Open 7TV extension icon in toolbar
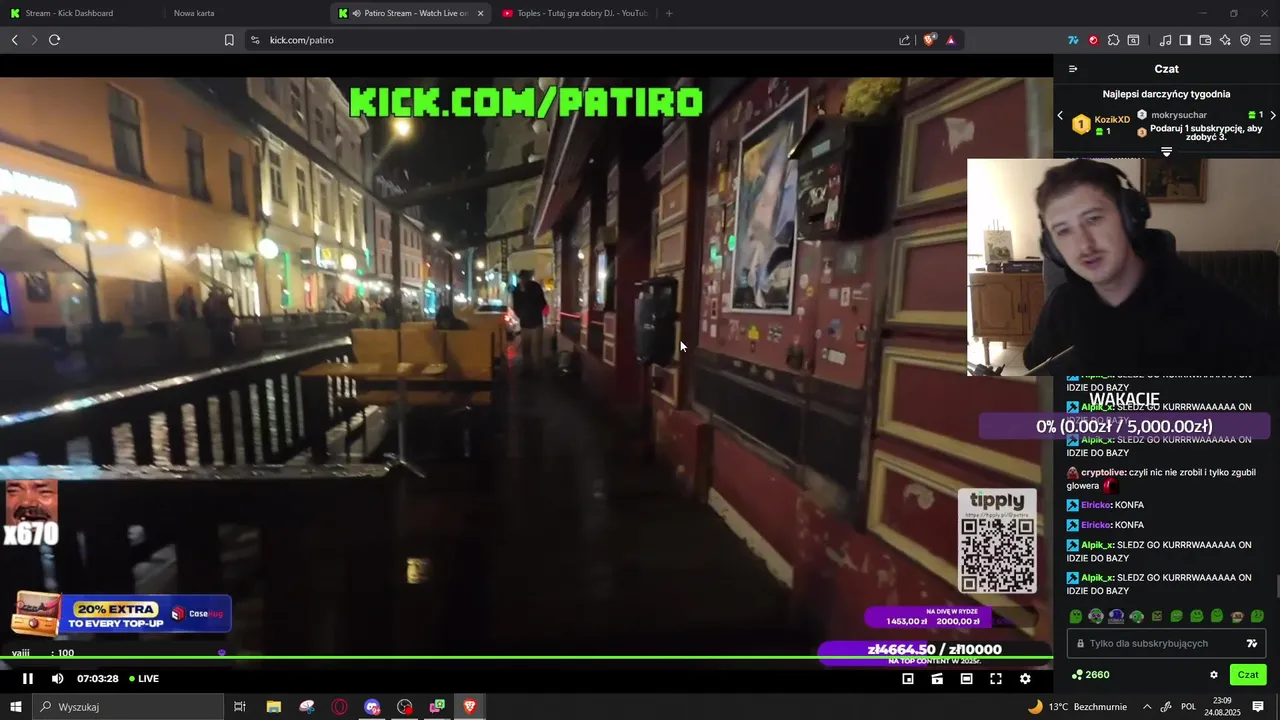This screenshot has width=1280, height=720. pyautogui.click(x=1073, y=40)
